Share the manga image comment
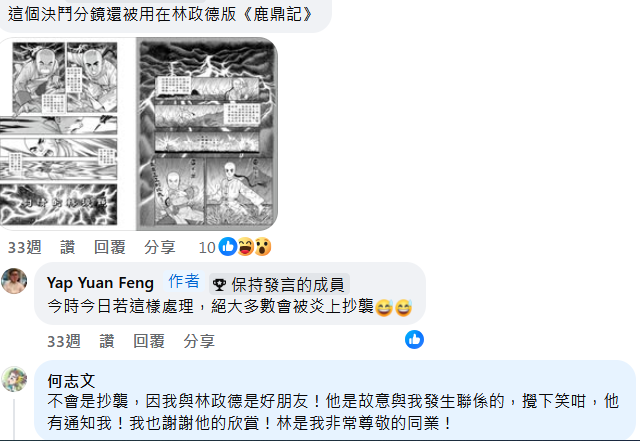 pos(160,247)
